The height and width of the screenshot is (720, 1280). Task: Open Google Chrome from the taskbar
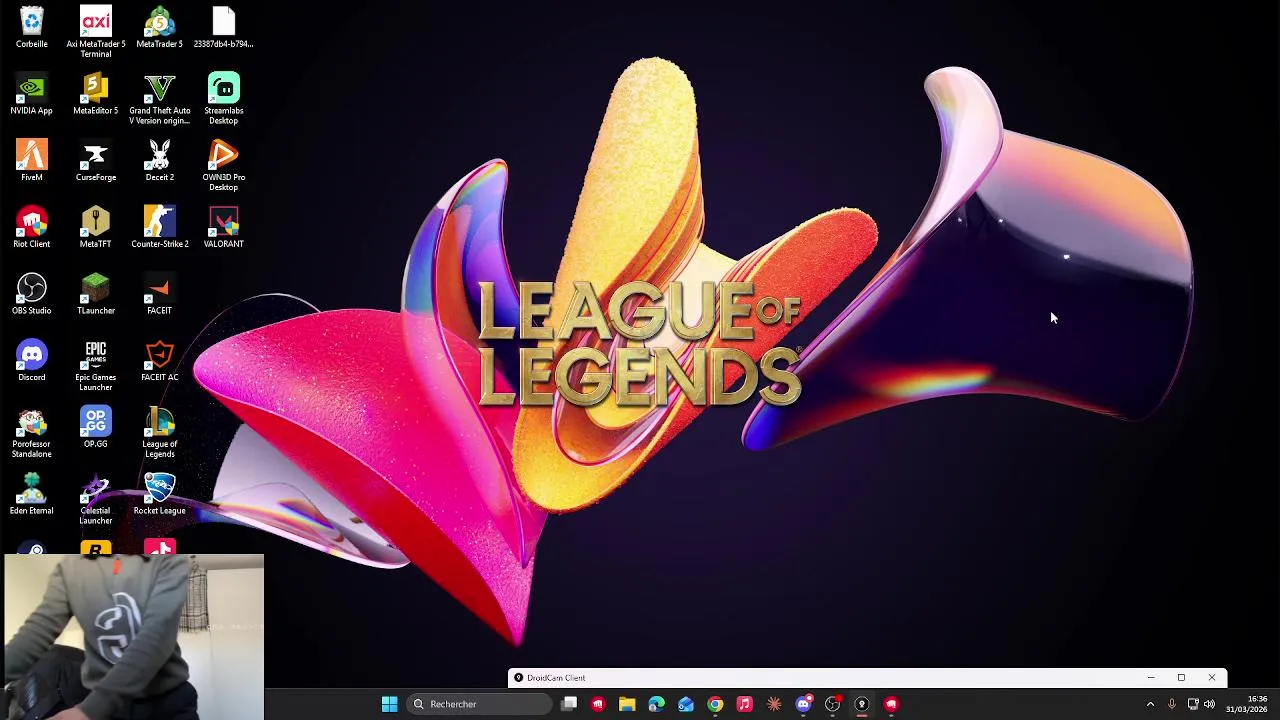pyautogui.click(x=715, y=704)
